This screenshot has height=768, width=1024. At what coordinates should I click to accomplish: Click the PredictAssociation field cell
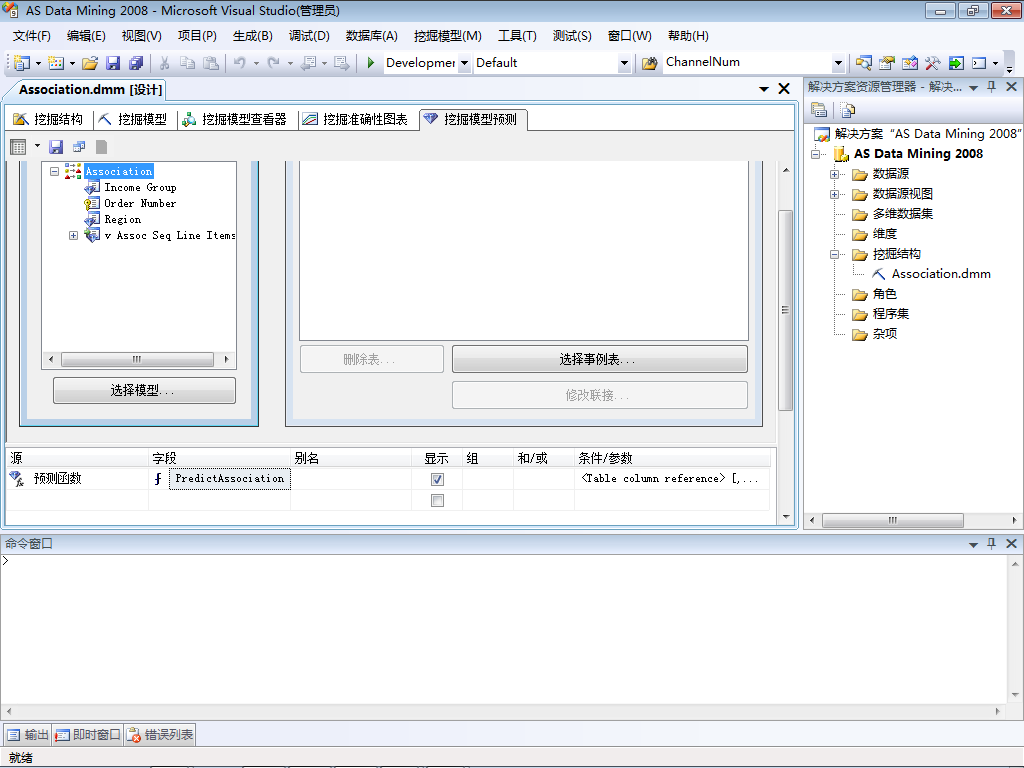pos(229,479)
